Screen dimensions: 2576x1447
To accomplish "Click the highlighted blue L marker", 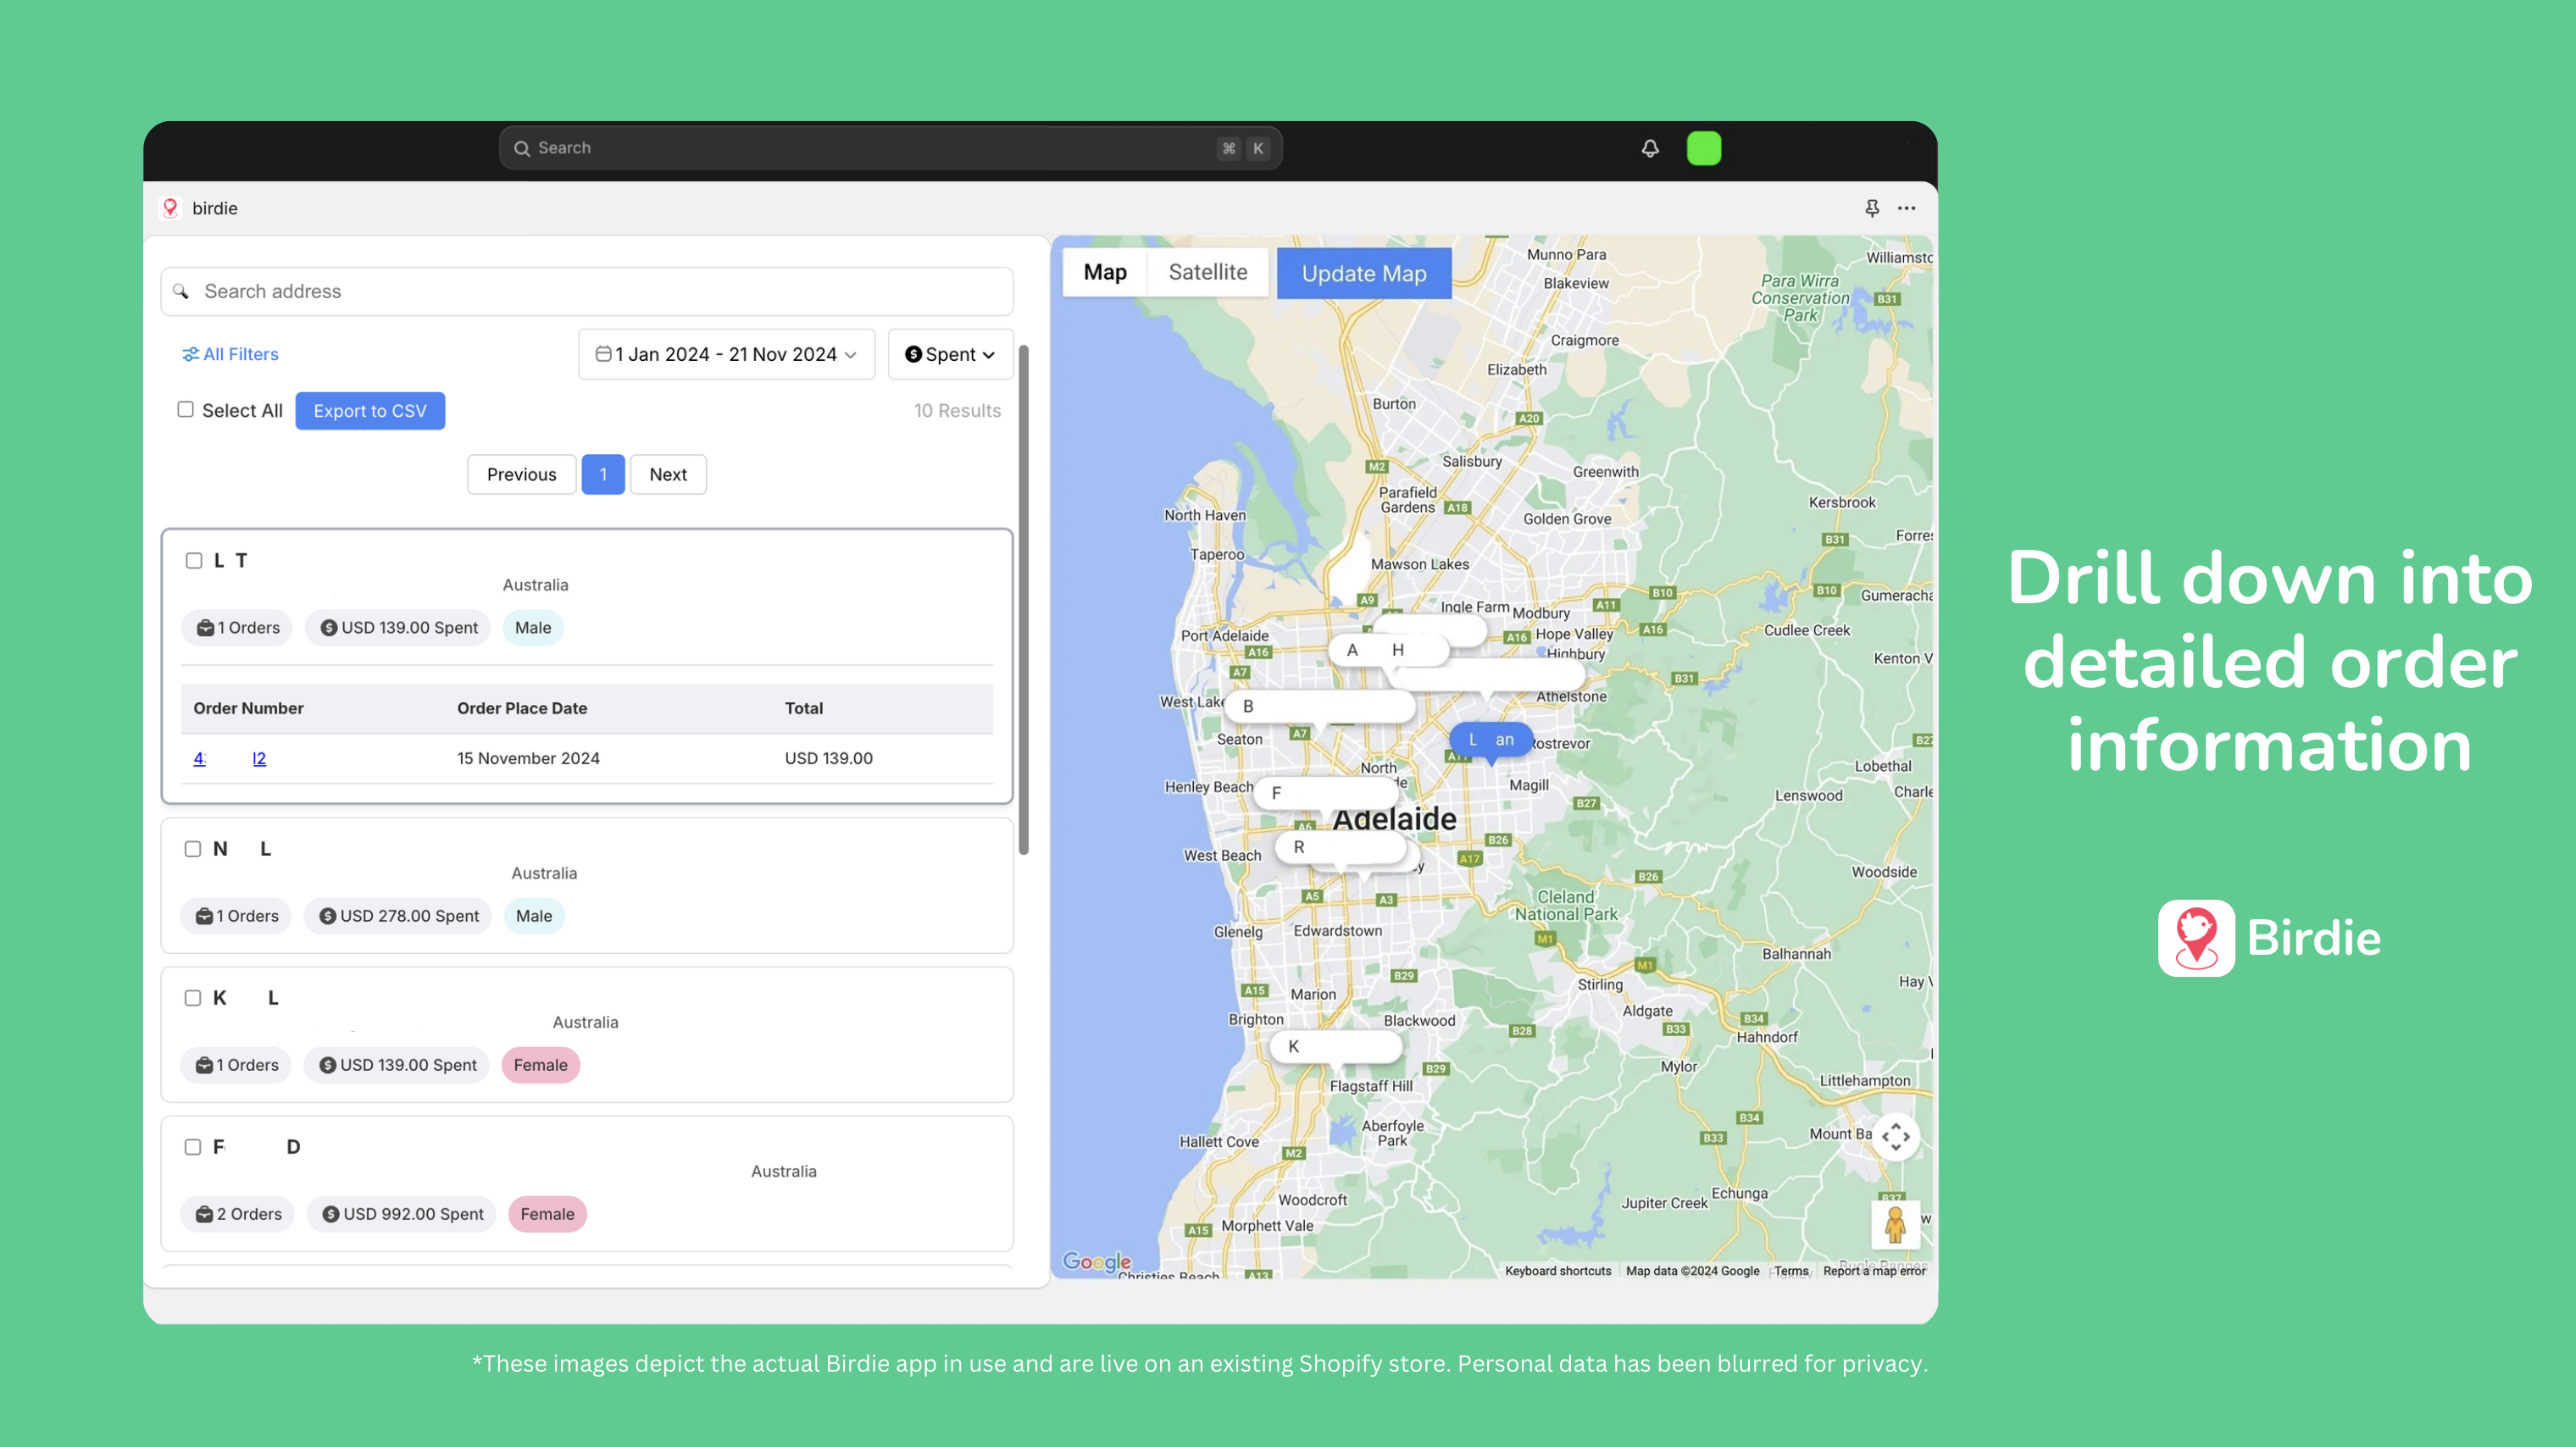I will (x=1491, y=740).
